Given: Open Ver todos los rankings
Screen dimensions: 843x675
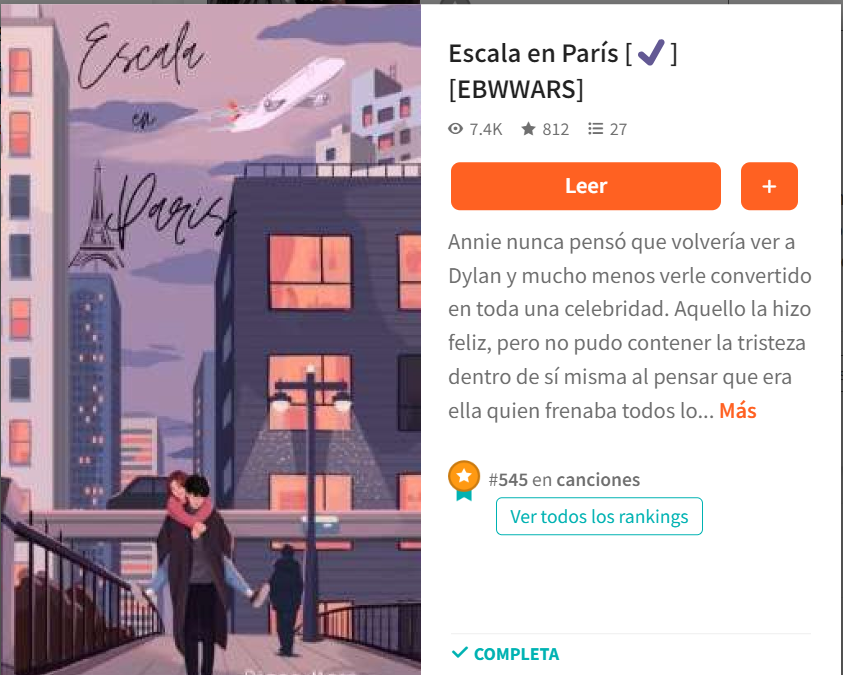Looking at the screenshot, I should [x=599, y=516].
